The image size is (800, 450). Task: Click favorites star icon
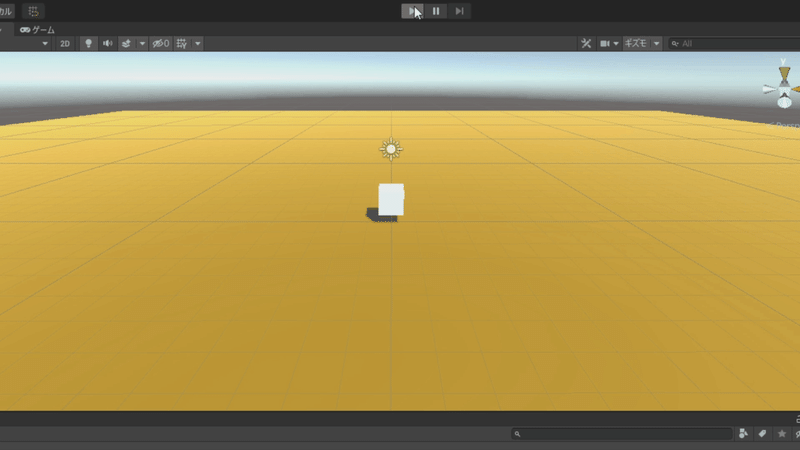click(x=782, y=434)
